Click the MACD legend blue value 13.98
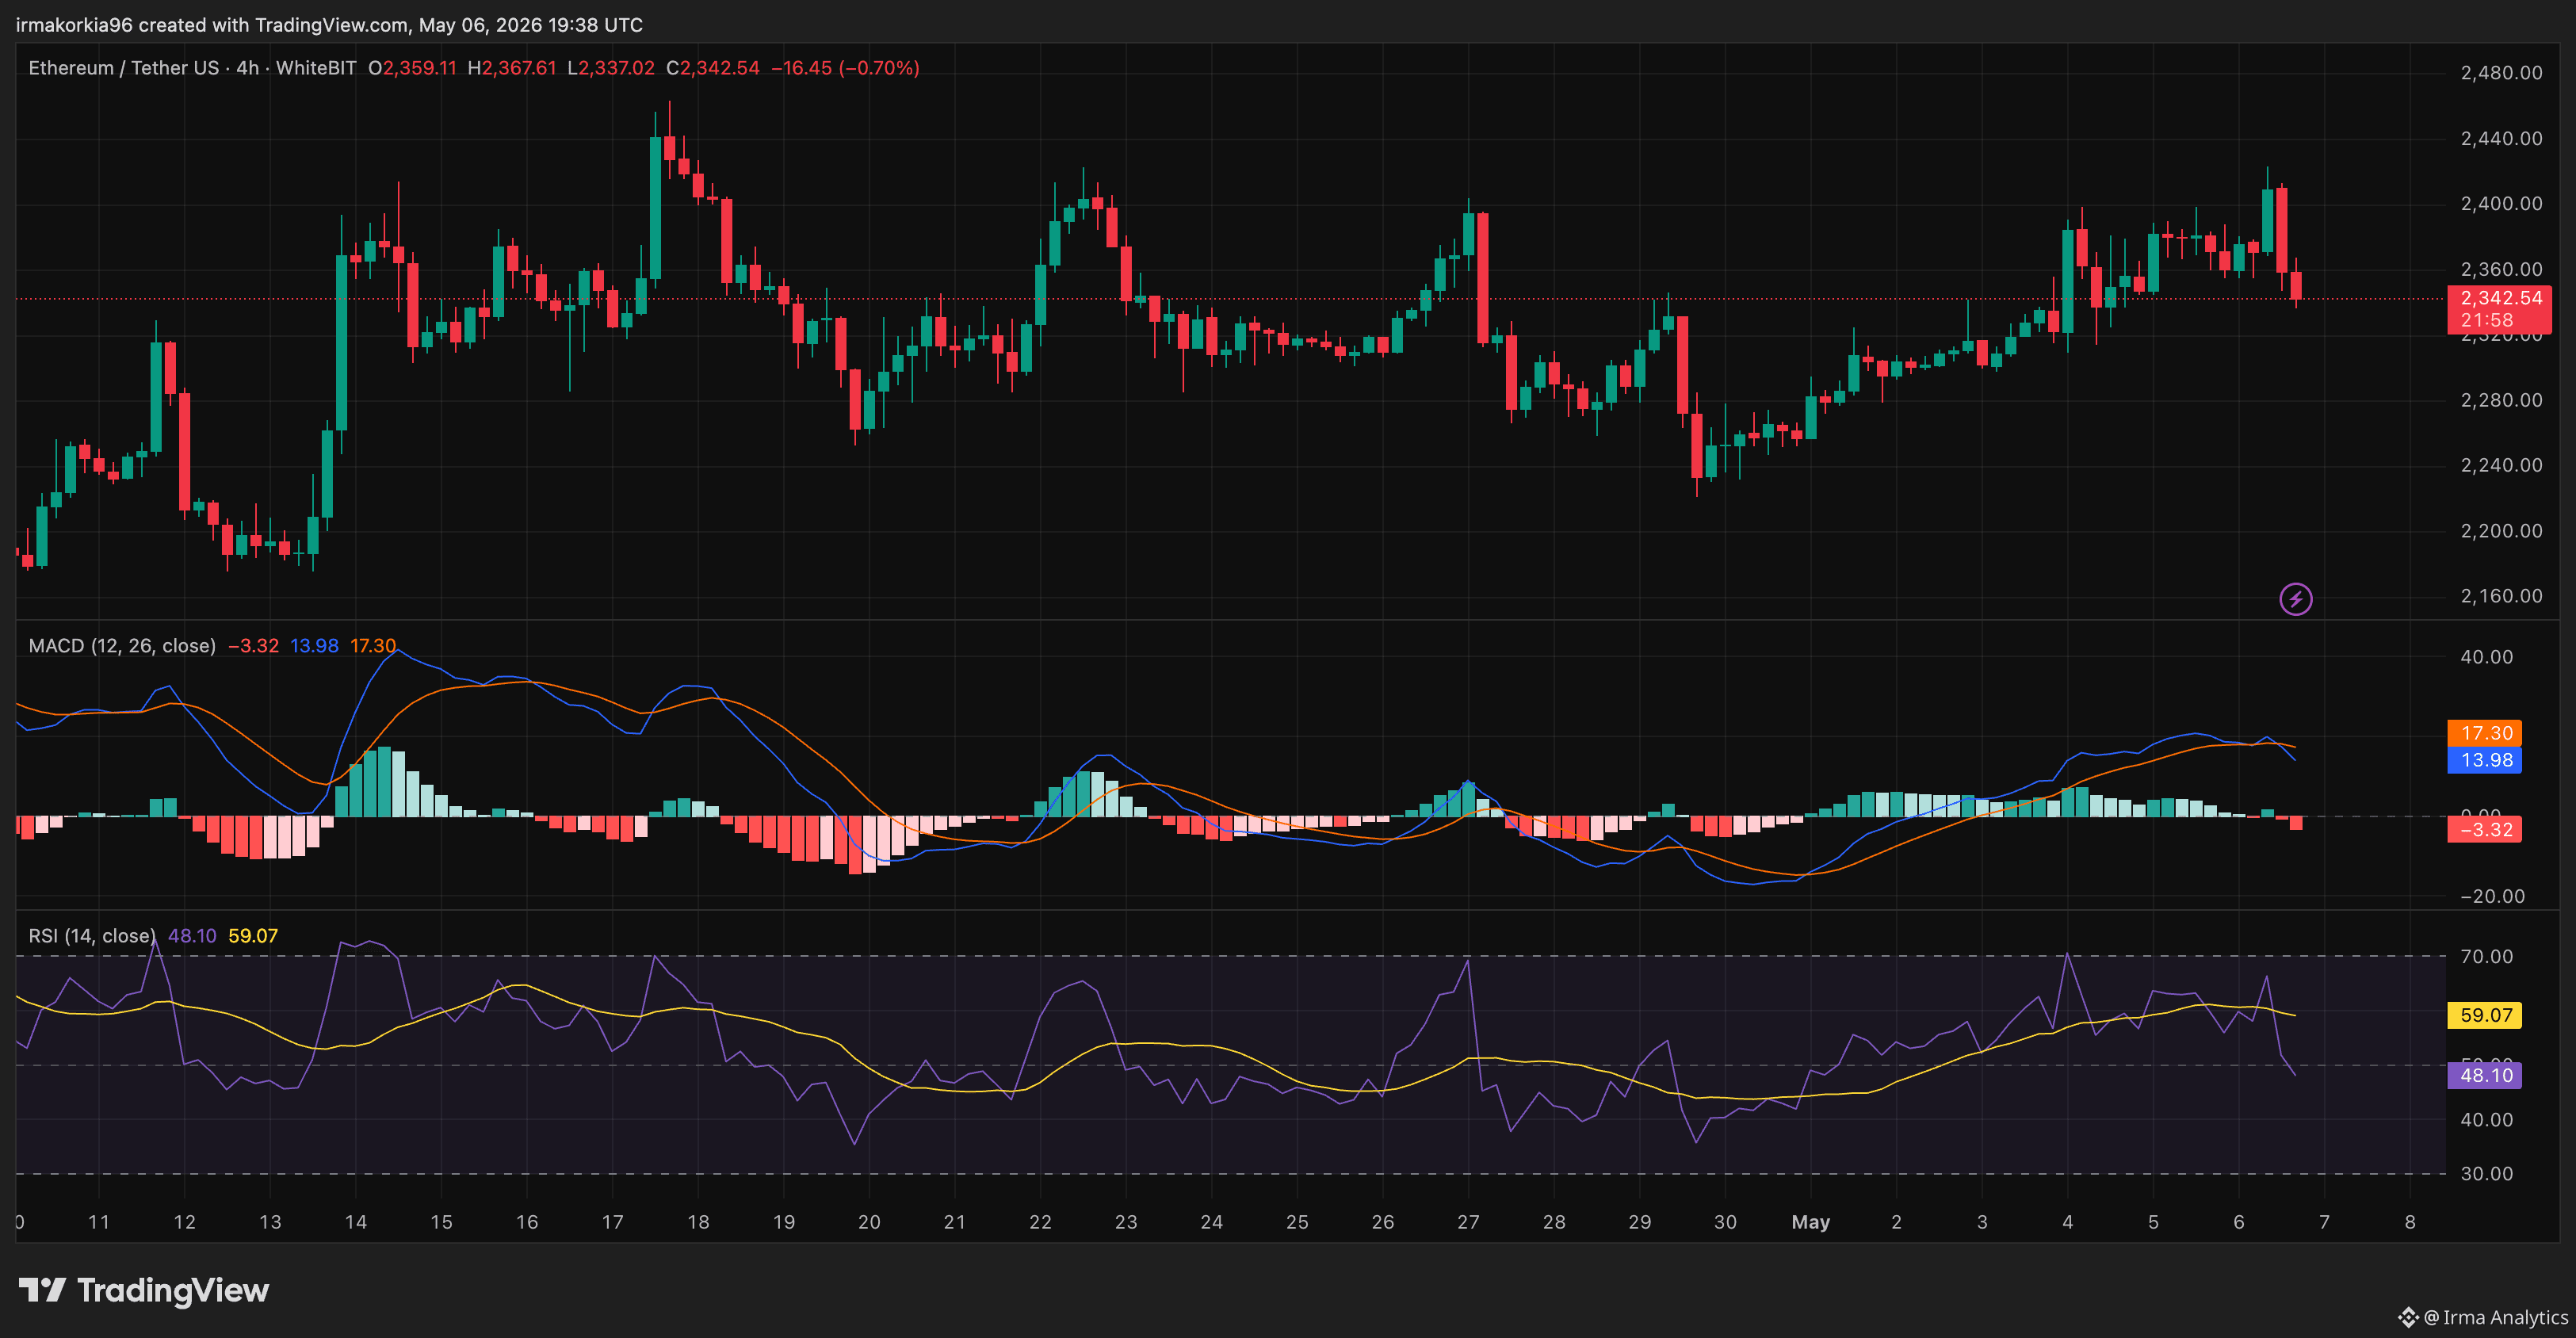The image size is (2576, 1338). coord(314,646)
